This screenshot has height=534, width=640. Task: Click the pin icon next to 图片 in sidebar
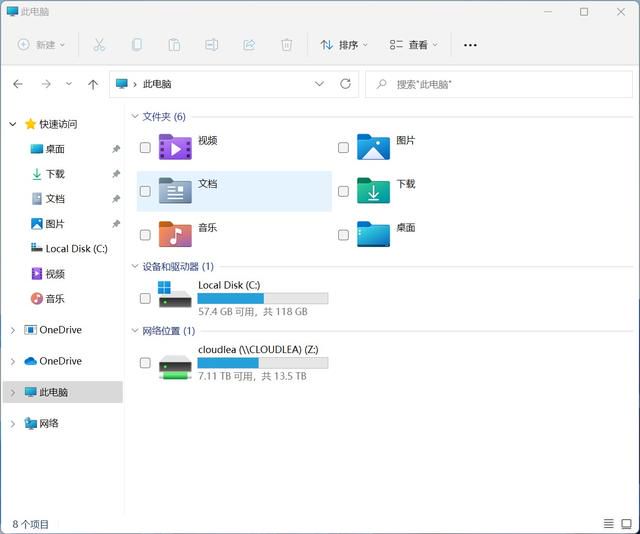(x=116, y=224)
